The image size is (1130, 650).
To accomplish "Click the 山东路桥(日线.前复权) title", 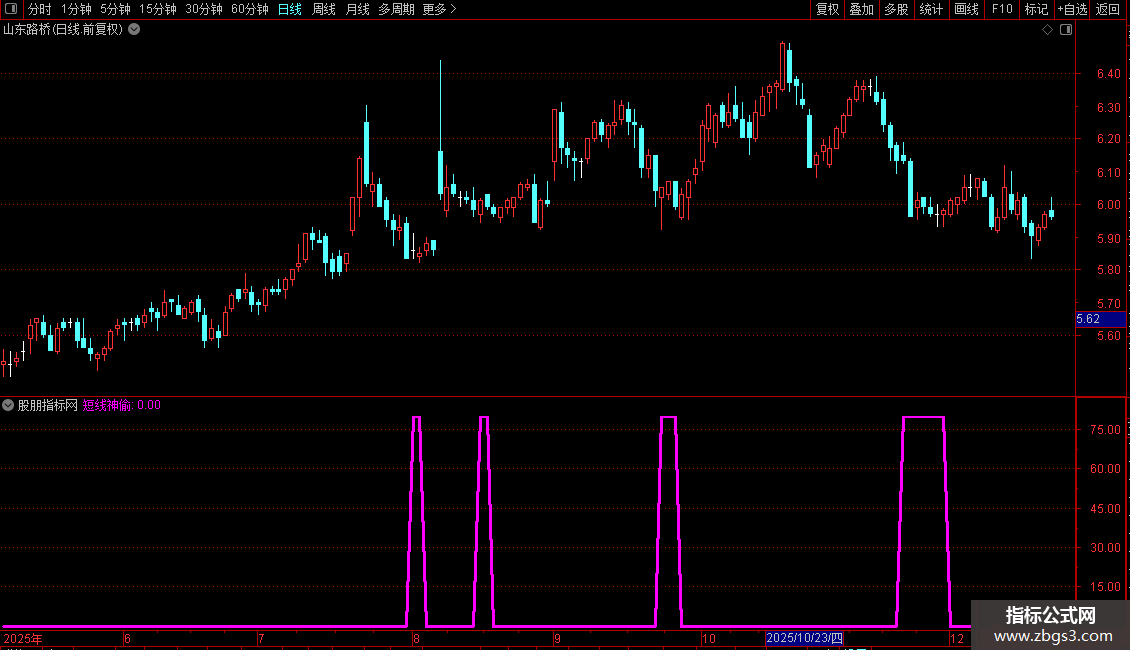I will click(63, 30).
